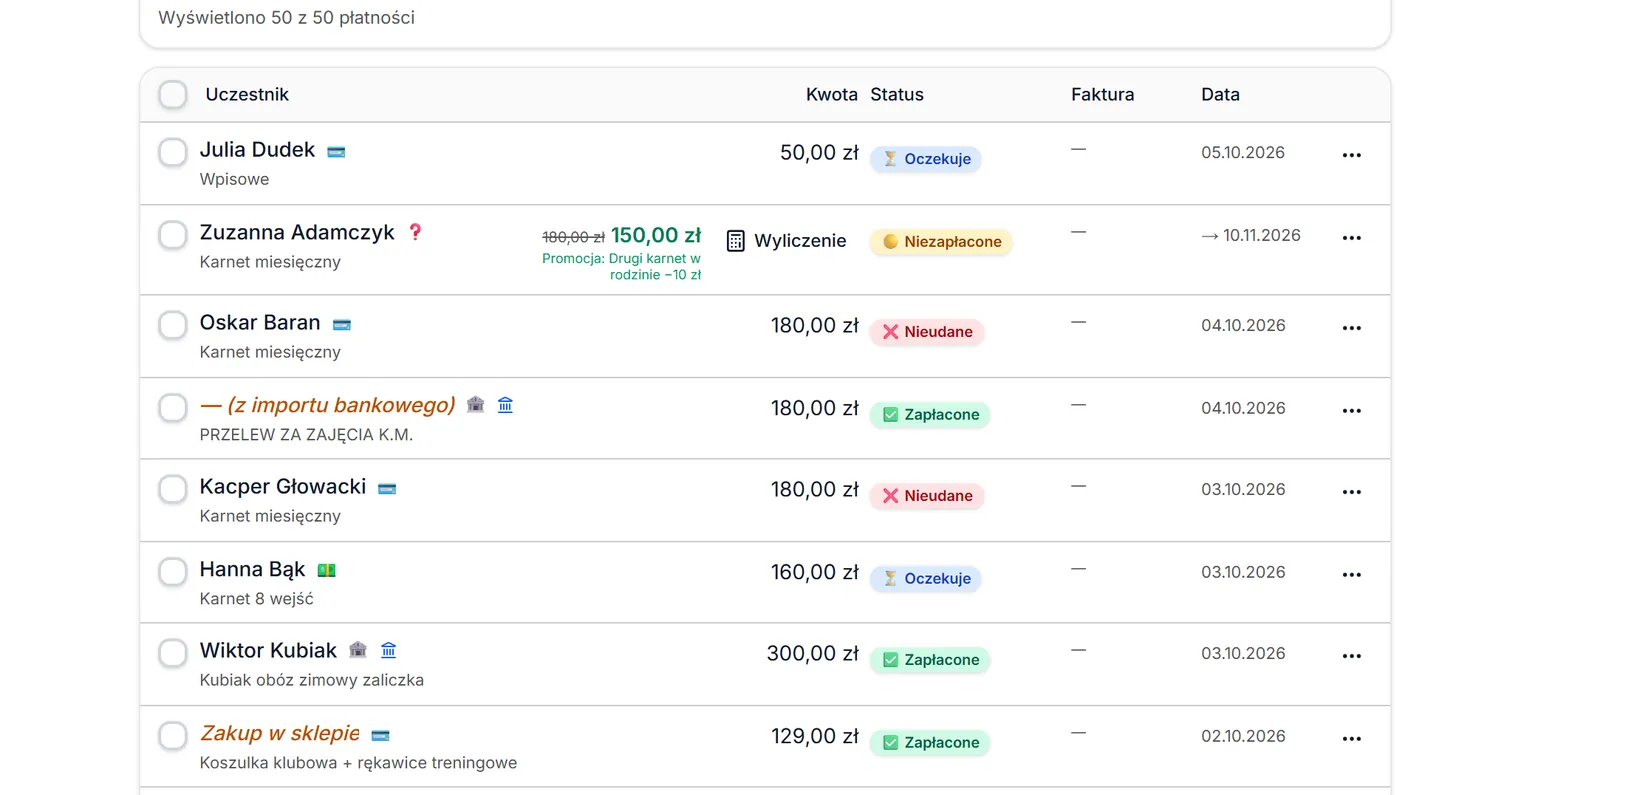Click the Niezapłacone status badge
The image size is (1640, 795).
coord(941,242)
